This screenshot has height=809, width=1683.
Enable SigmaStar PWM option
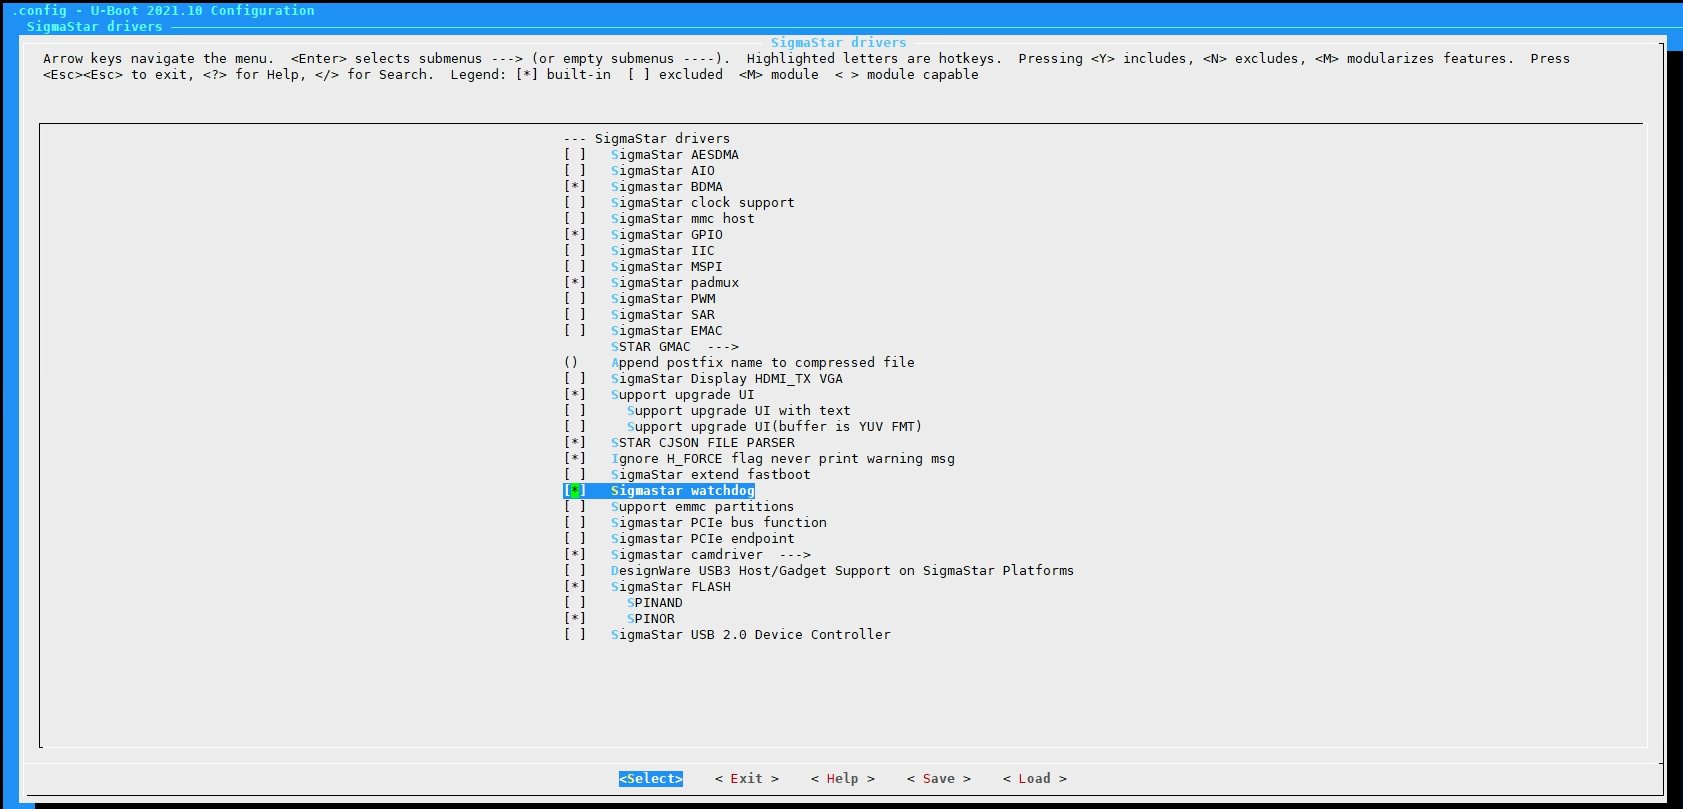pos(639,299)
